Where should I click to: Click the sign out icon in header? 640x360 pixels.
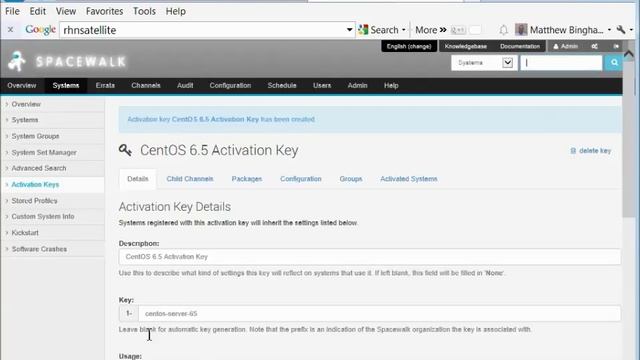[x=616, y=46]
